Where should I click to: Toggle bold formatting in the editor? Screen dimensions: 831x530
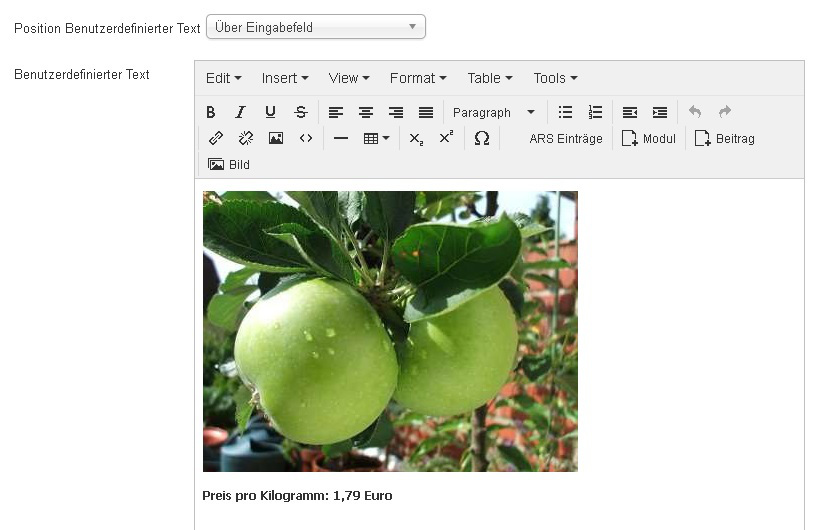(211, 113)
